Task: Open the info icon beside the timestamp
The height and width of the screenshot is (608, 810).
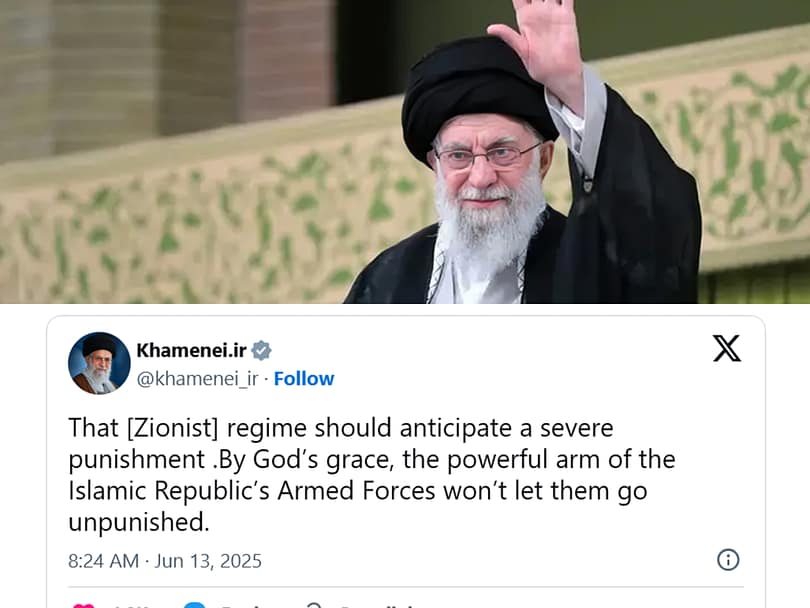Action: click(x=728, y=559)
